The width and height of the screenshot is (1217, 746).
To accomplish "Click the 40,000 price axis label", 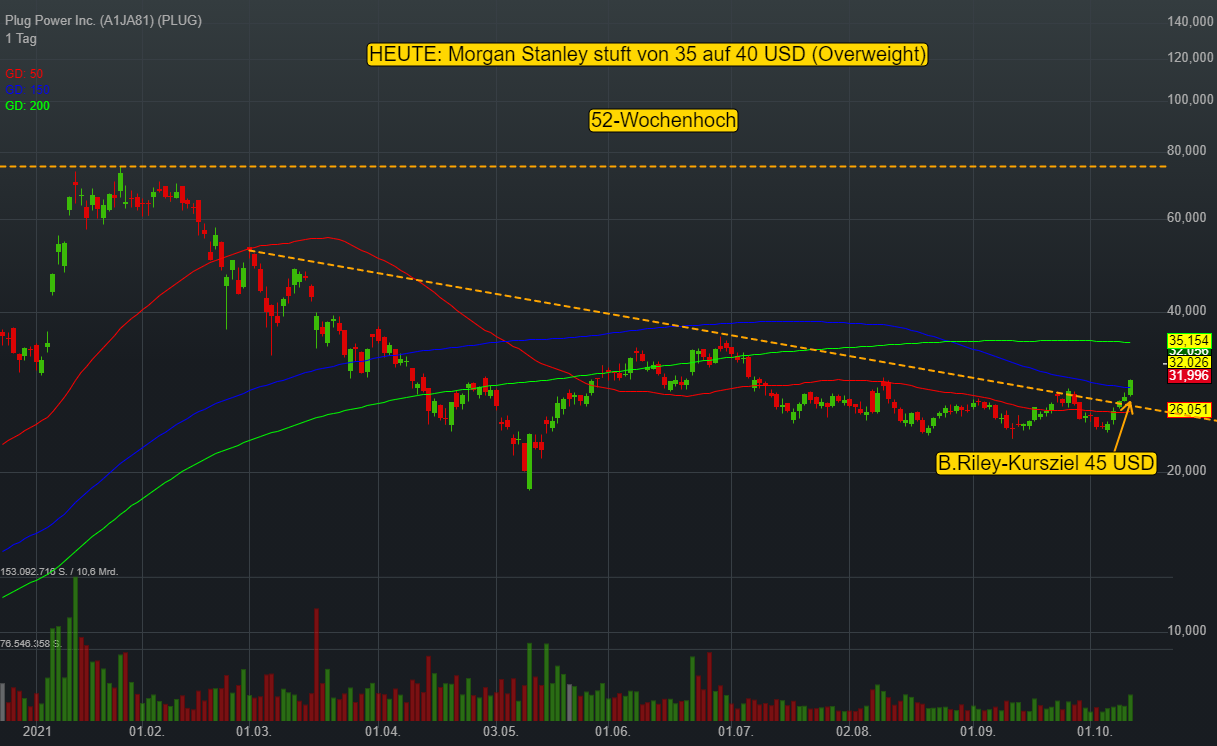I will 1189,312.
